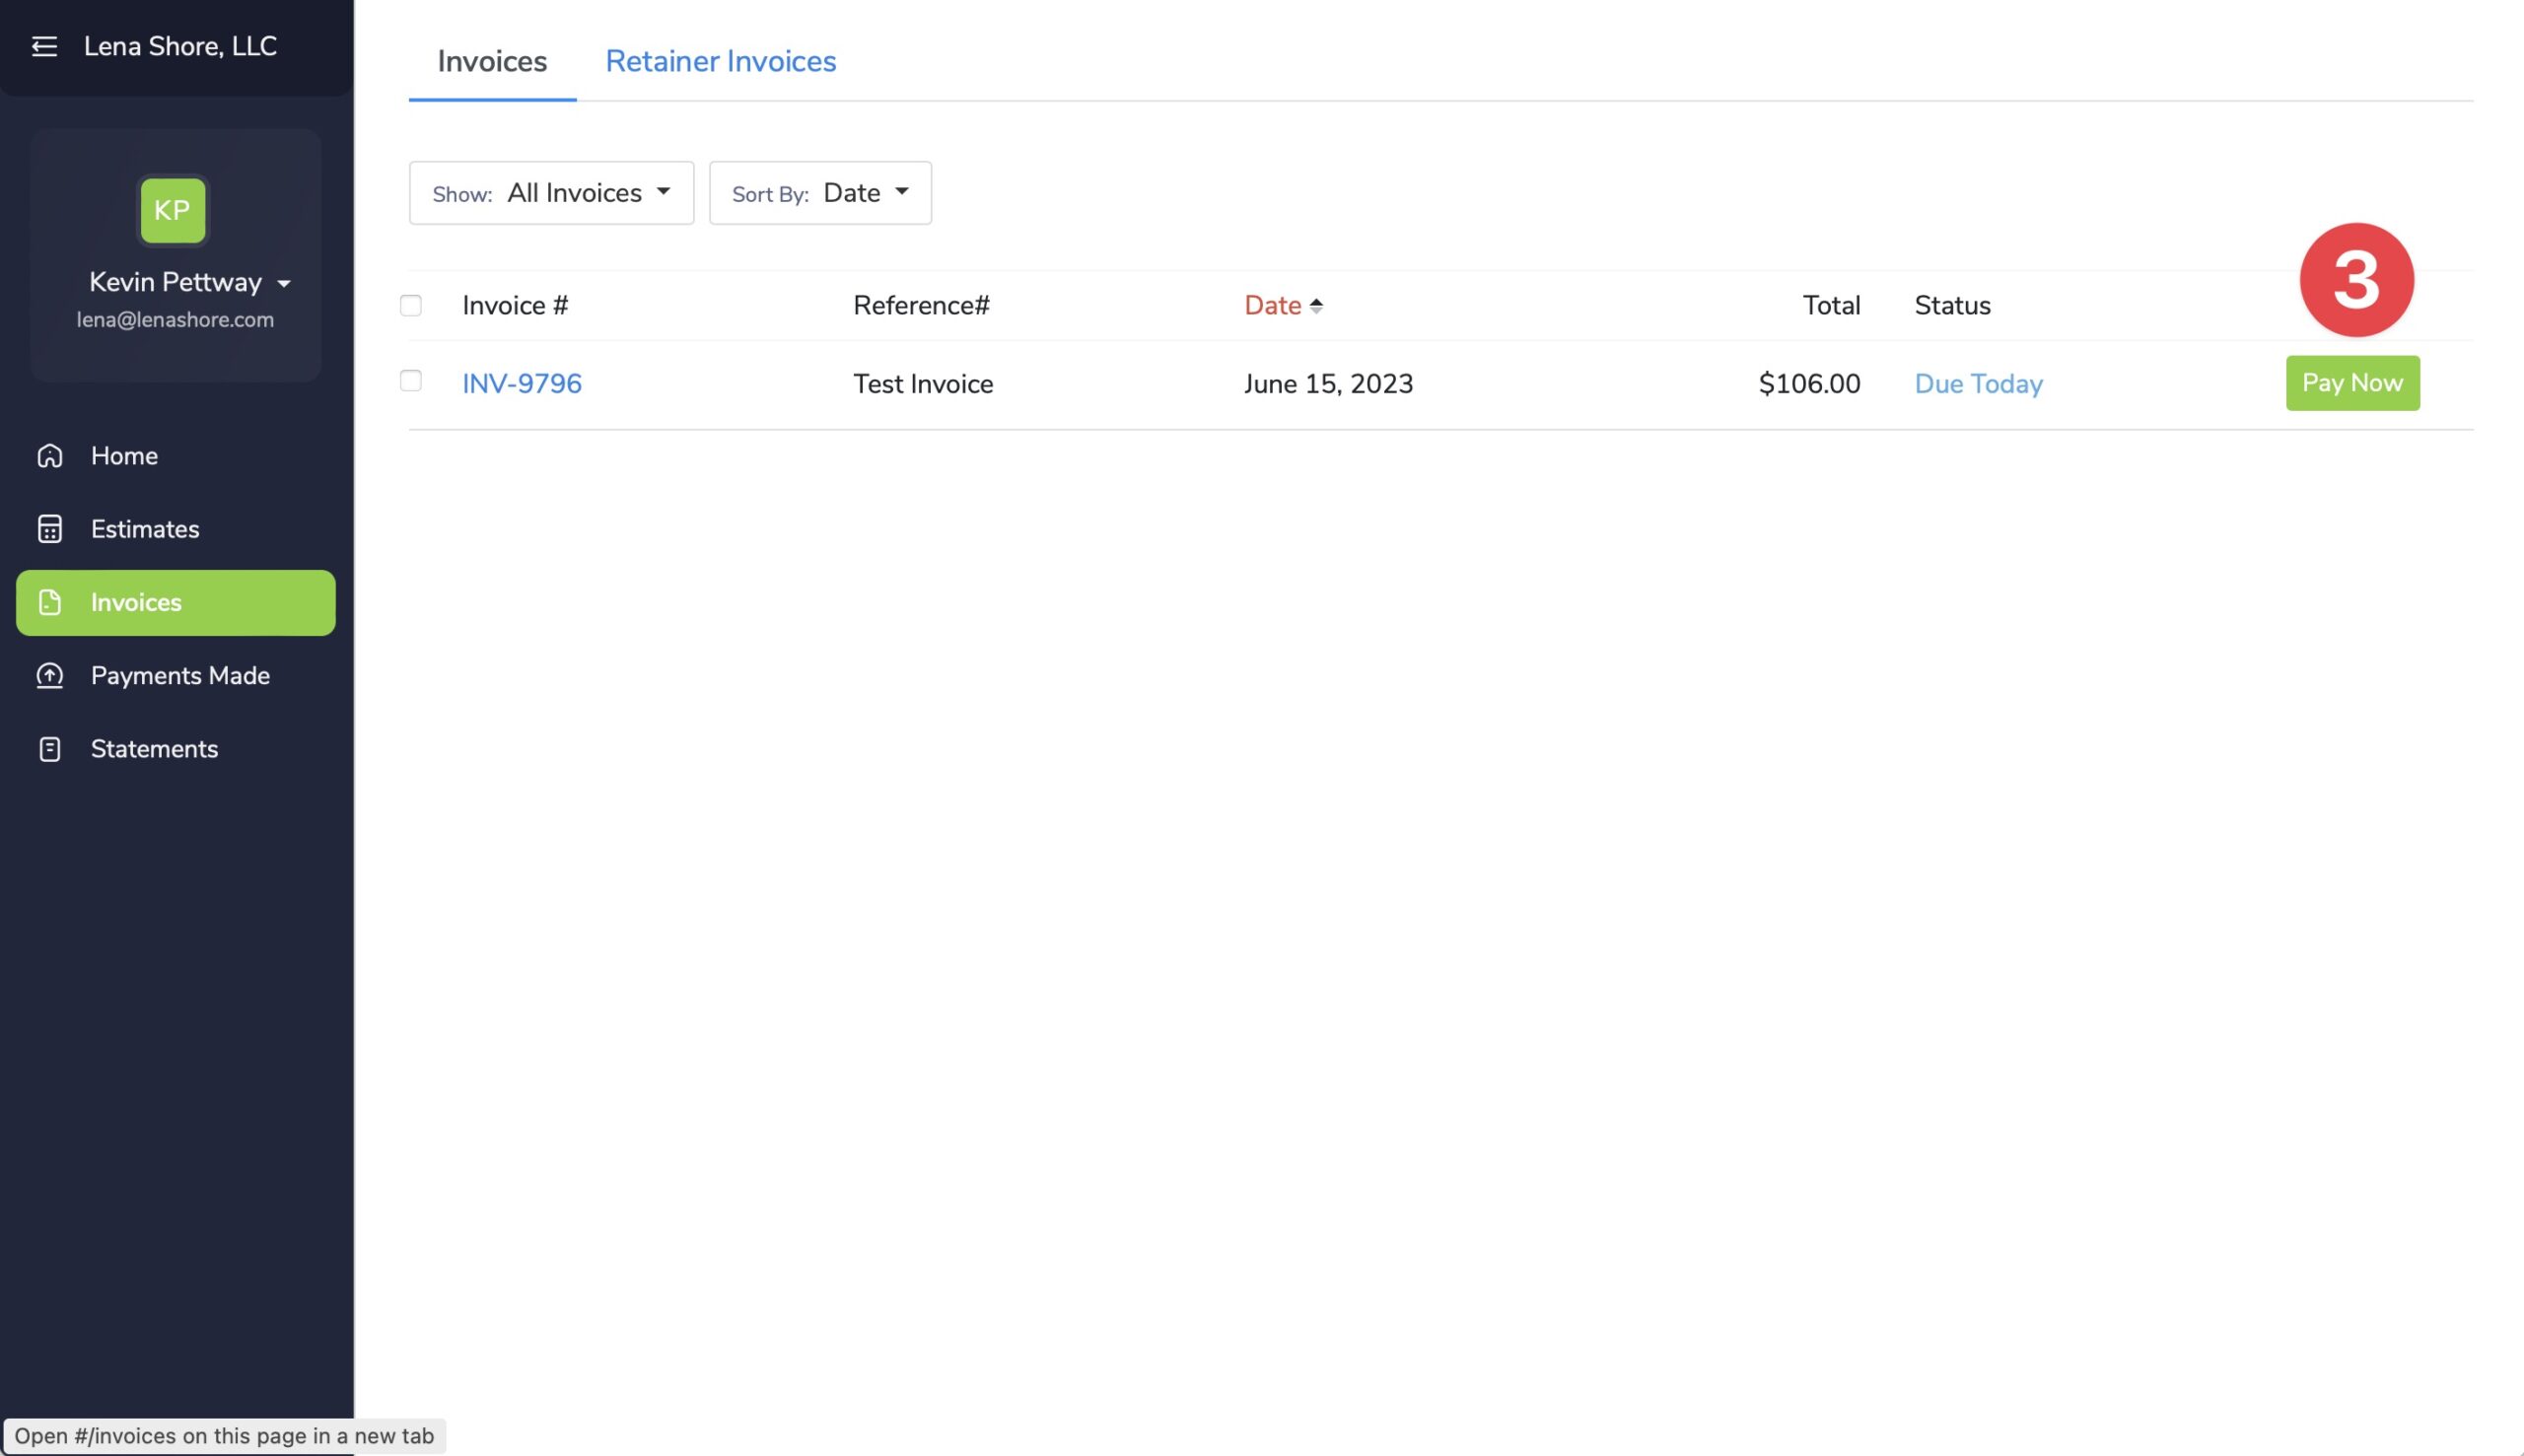Expand the Kevin Pettway account menu
This screenshot has width=2524, height=1456.
(190, 283)
